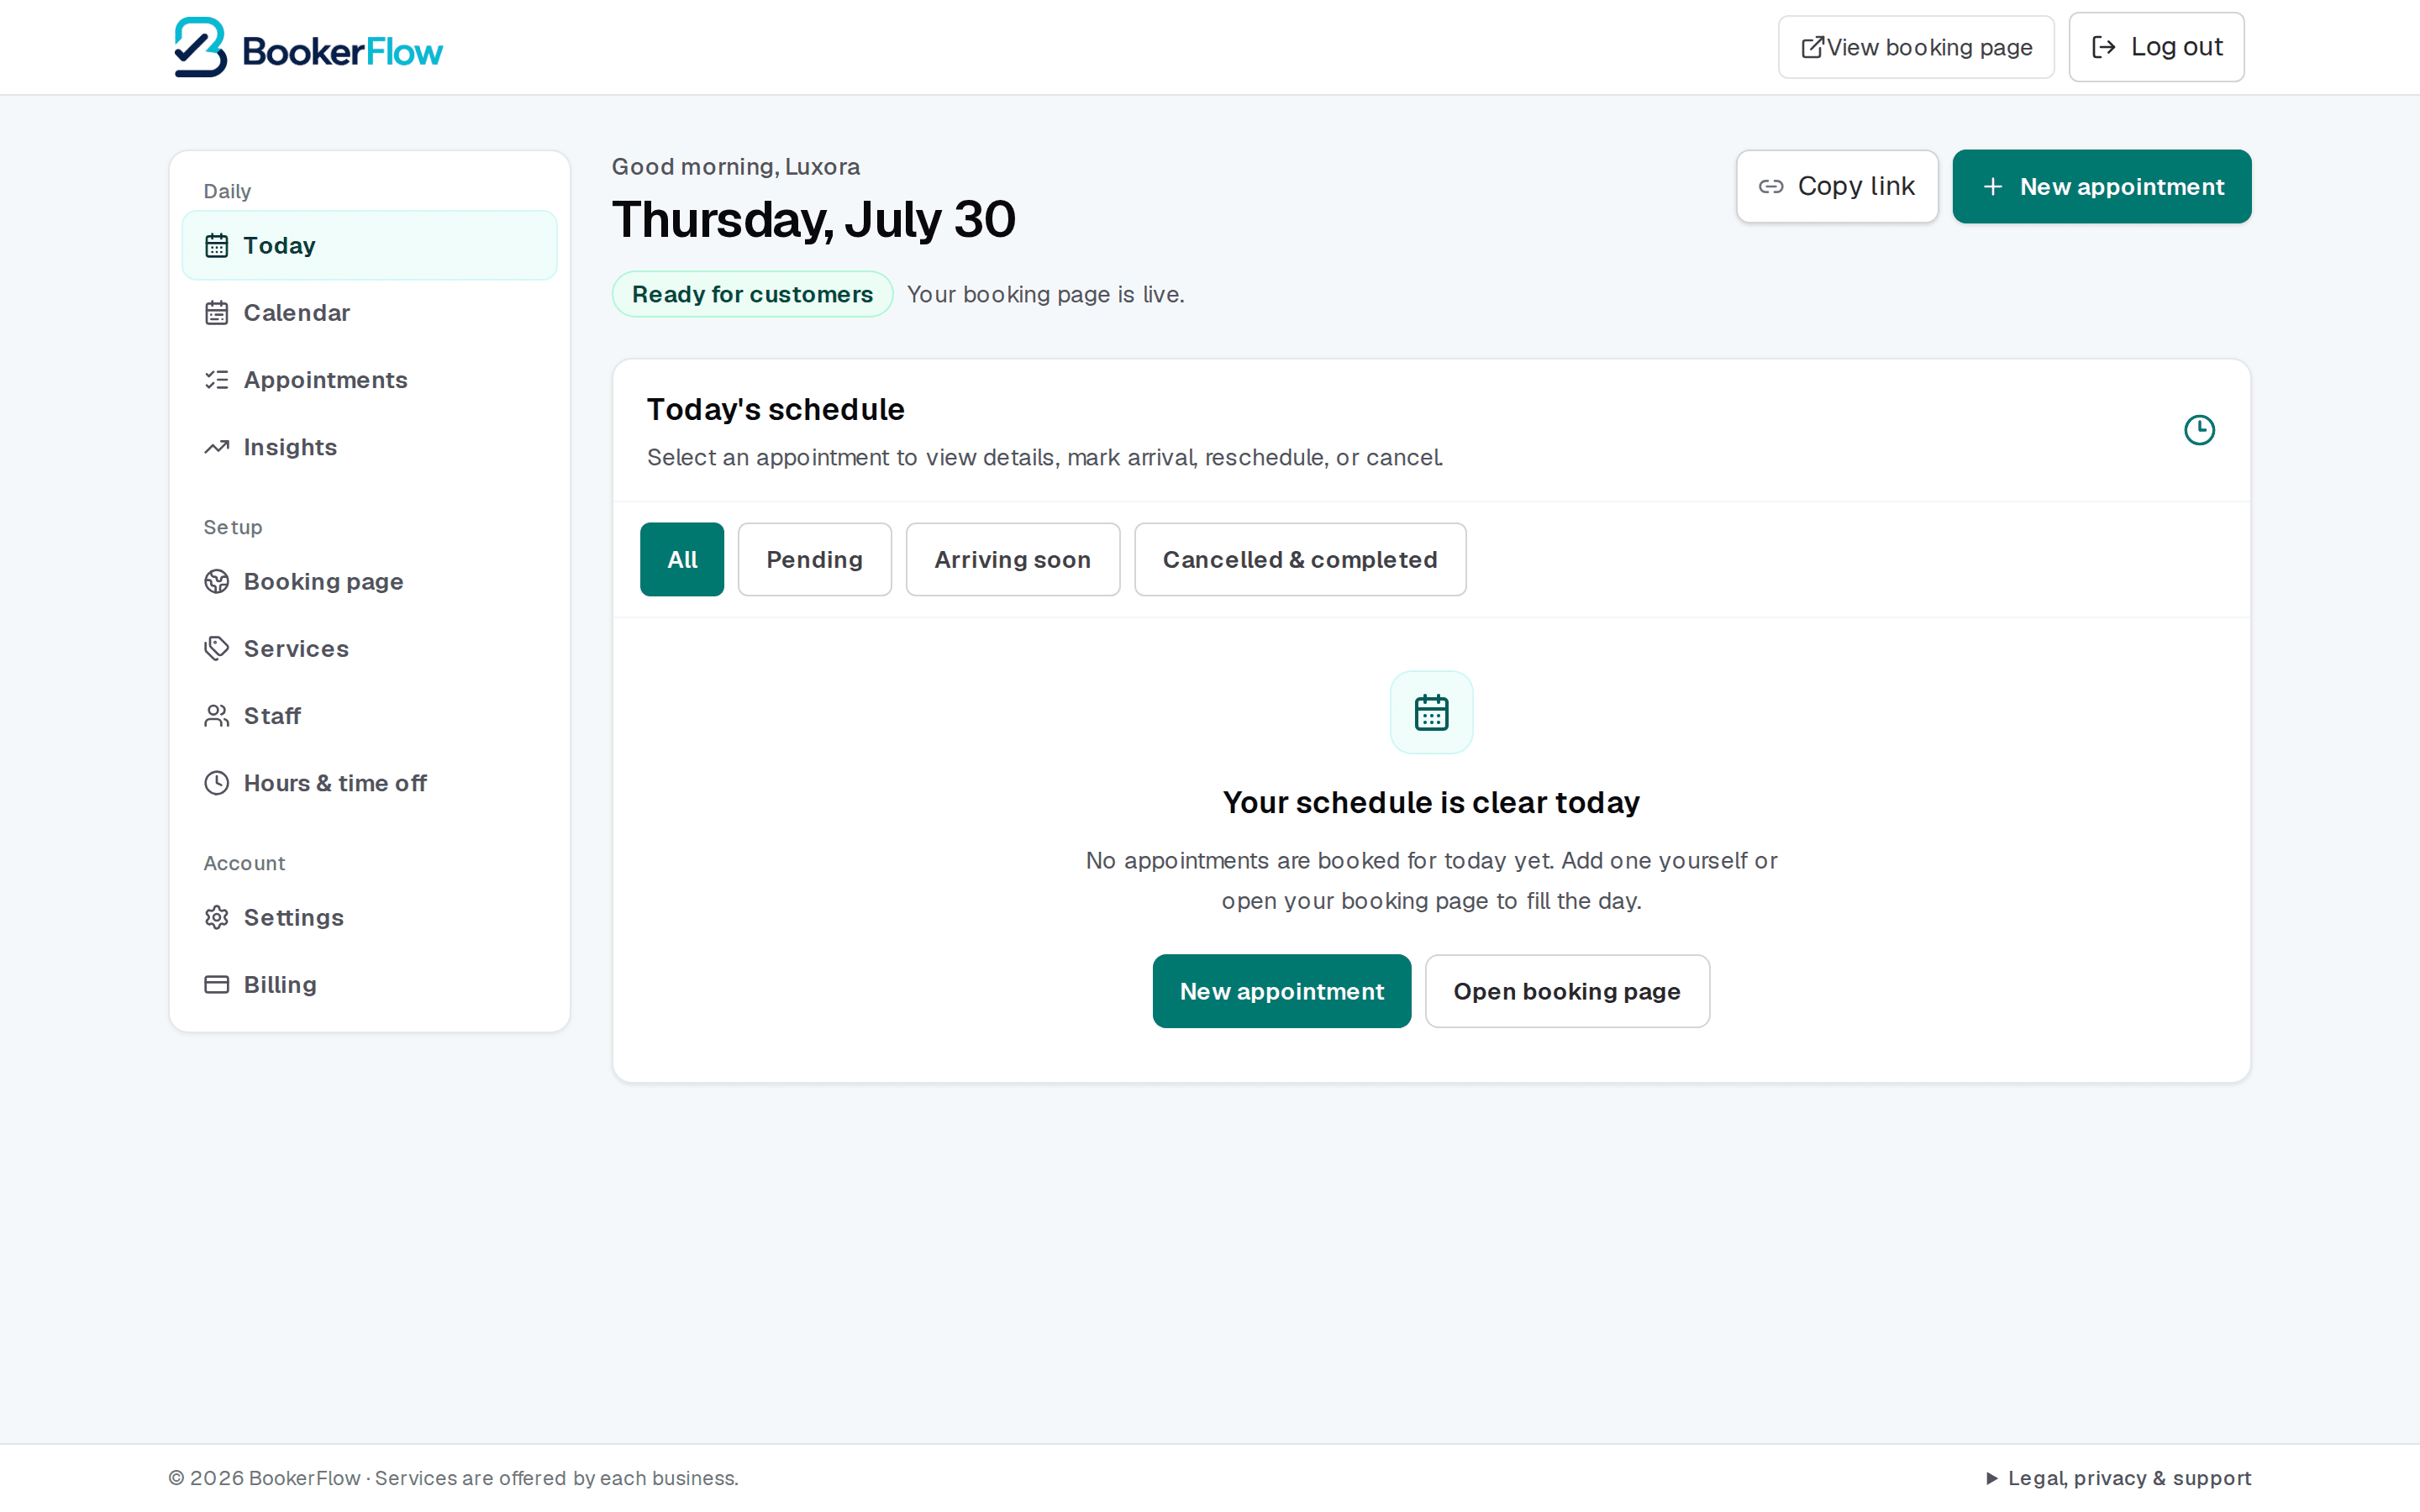
Task: Select the Pending filter
Action: [814, 559]
